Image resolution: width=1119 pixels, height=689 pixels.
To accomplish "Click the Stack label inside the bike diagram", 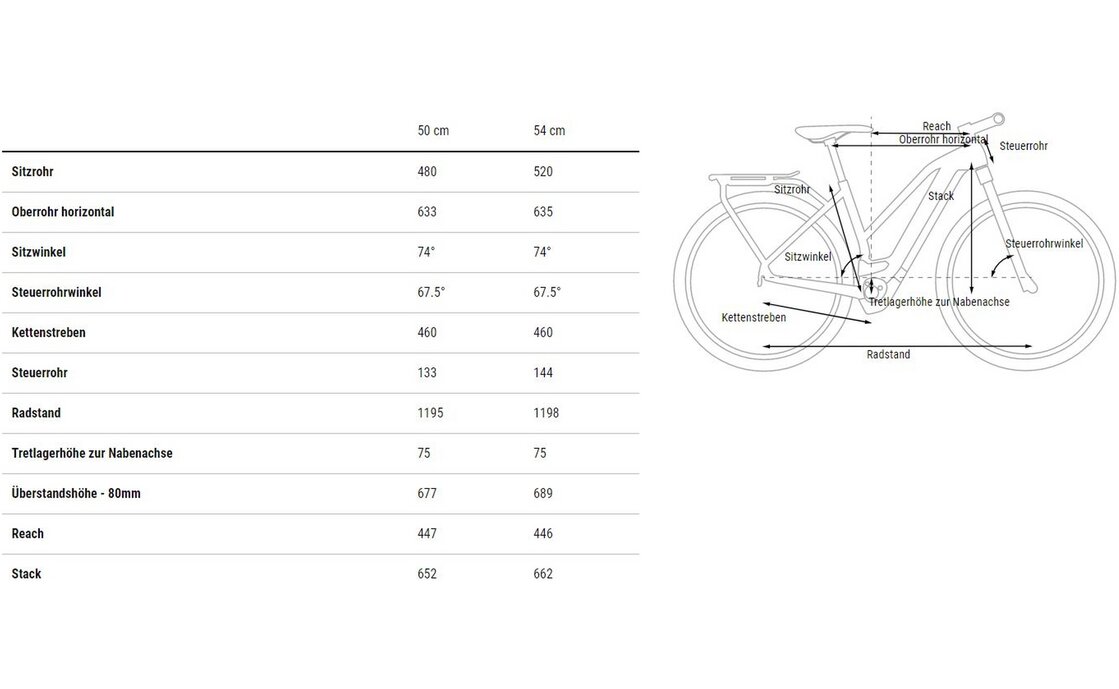I will click(940, 196).
